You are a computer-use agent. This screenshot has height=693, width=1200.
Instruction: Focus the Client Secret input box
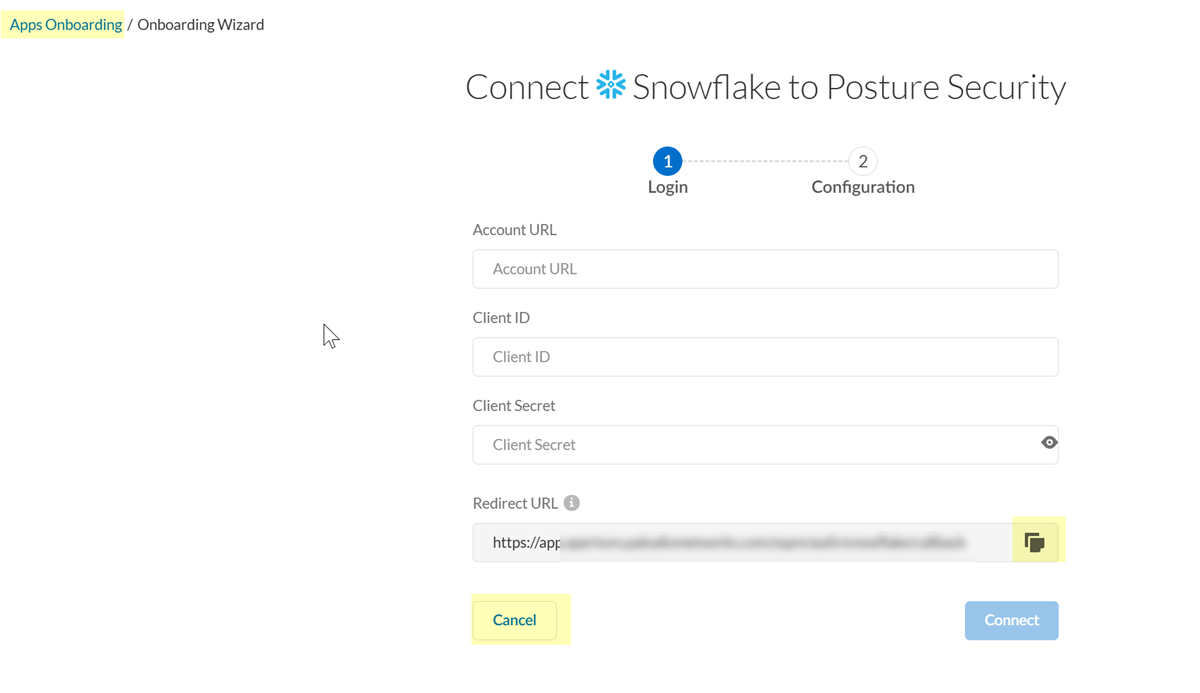(x=750, y=445)
